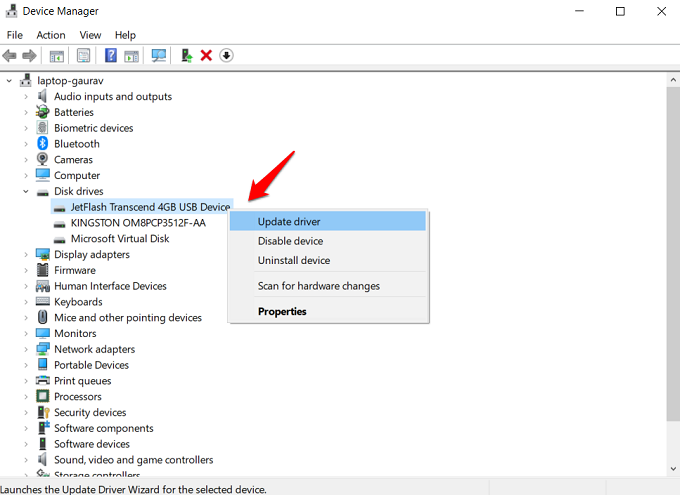
Task: Select Microsoft Virtual Disk
Action: pos(120,239)
